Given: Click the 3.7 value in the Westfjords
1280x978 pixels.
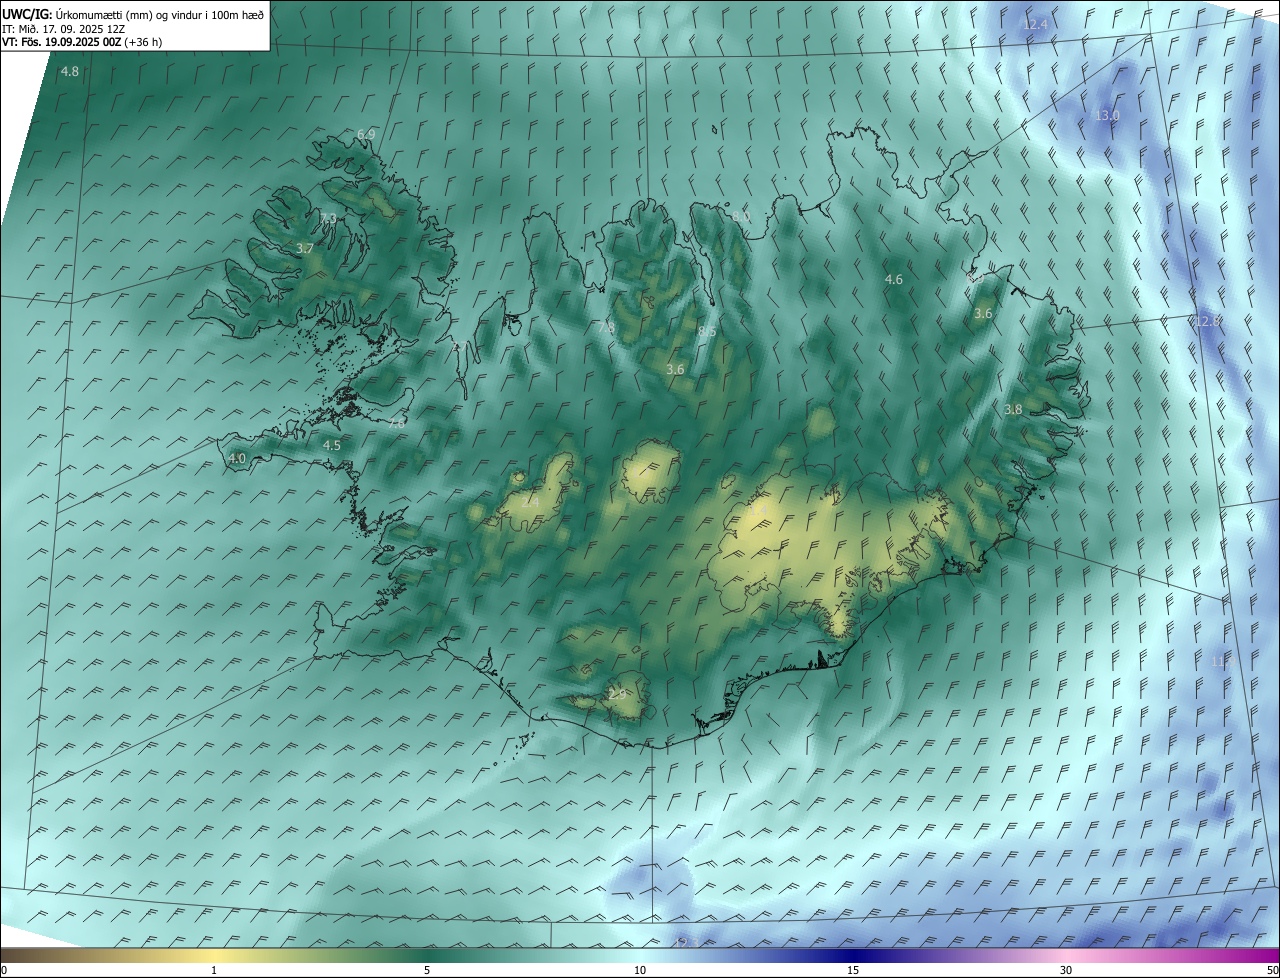Looking at the screenshot, I should coord(305,248).
